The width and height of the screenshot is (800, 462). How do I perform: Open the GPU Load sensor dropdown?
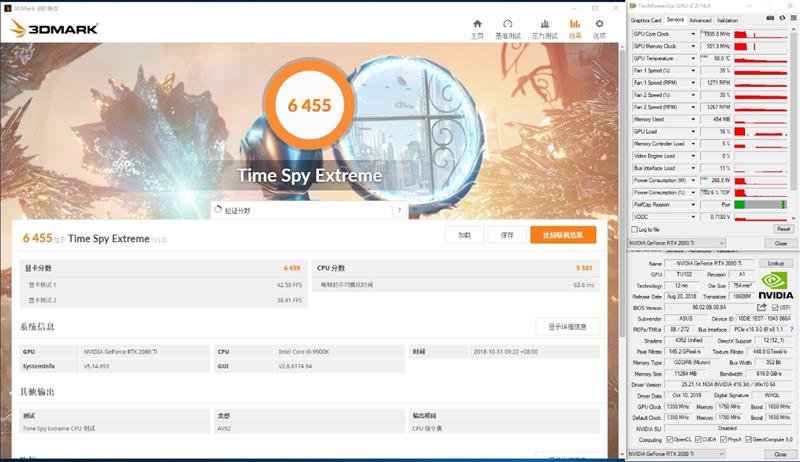[x=693, y=132]
